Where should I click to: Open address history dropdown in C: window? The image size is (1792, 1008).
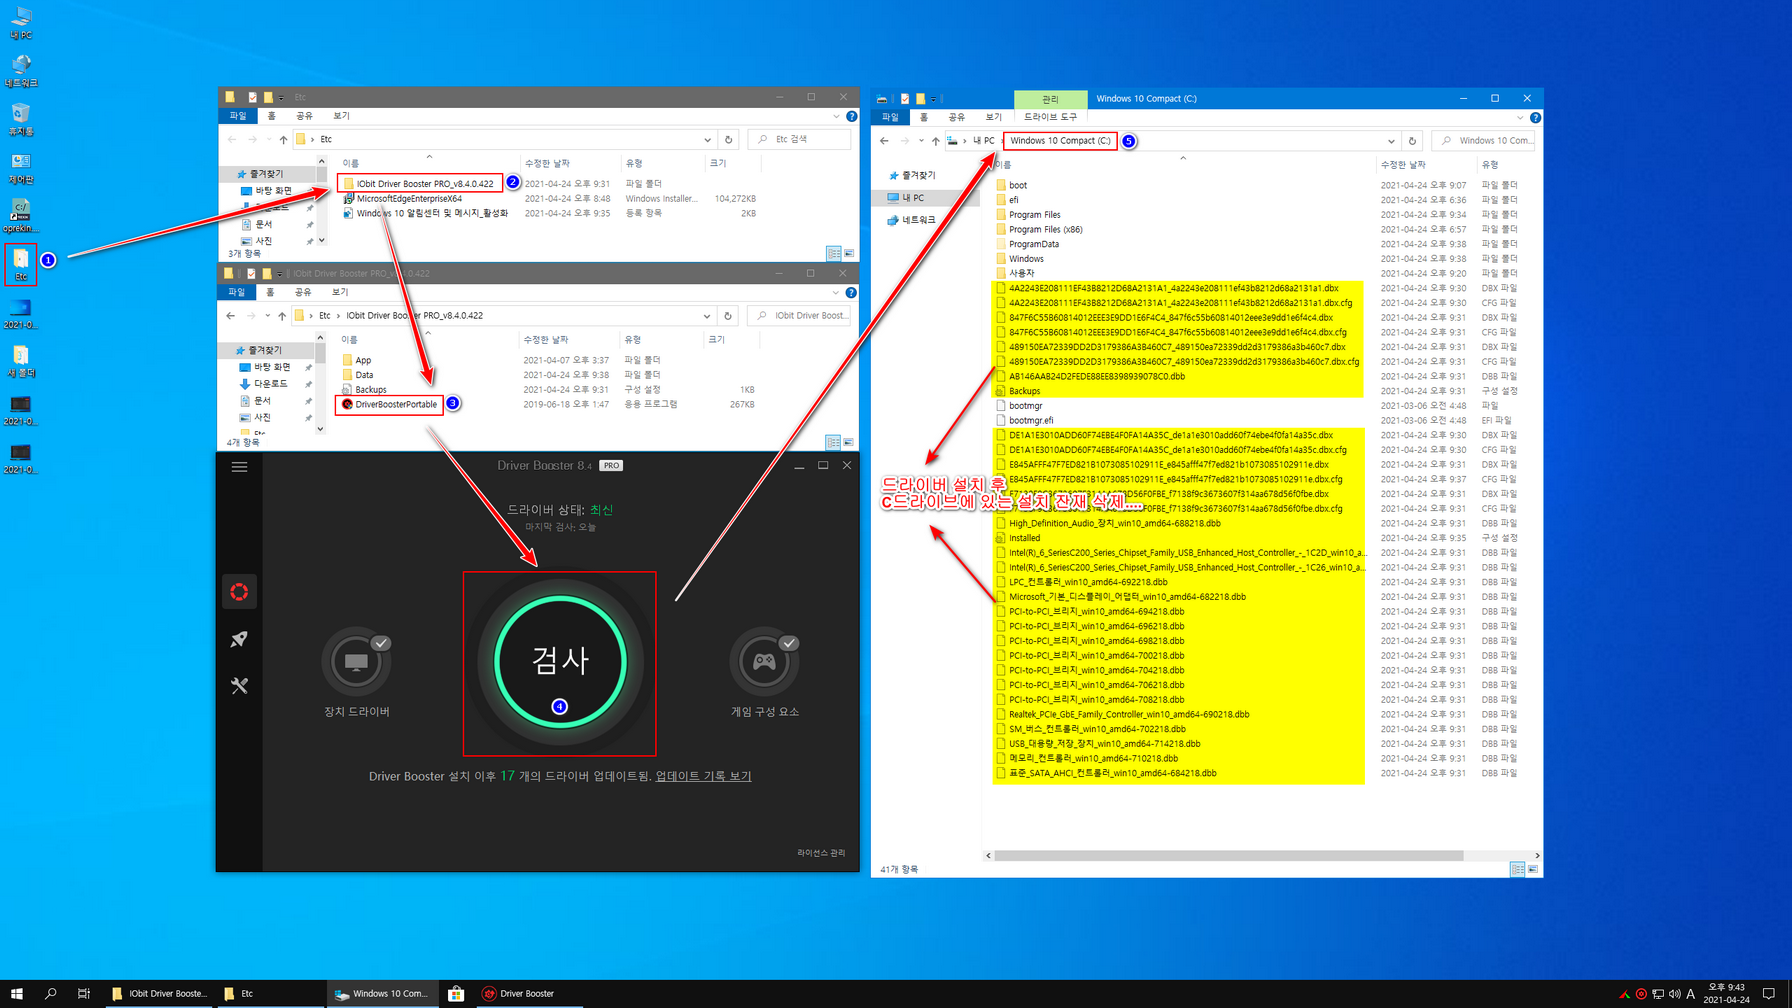click(x=1391, y=141)
